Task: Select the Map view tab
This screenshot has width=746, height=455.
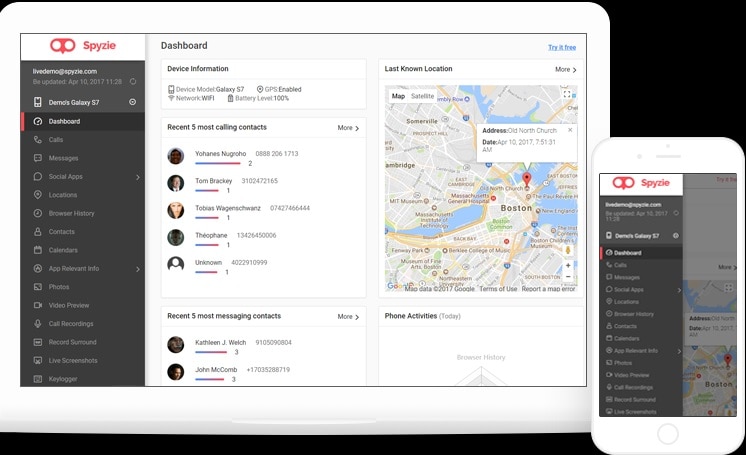Action: (398, 96)
